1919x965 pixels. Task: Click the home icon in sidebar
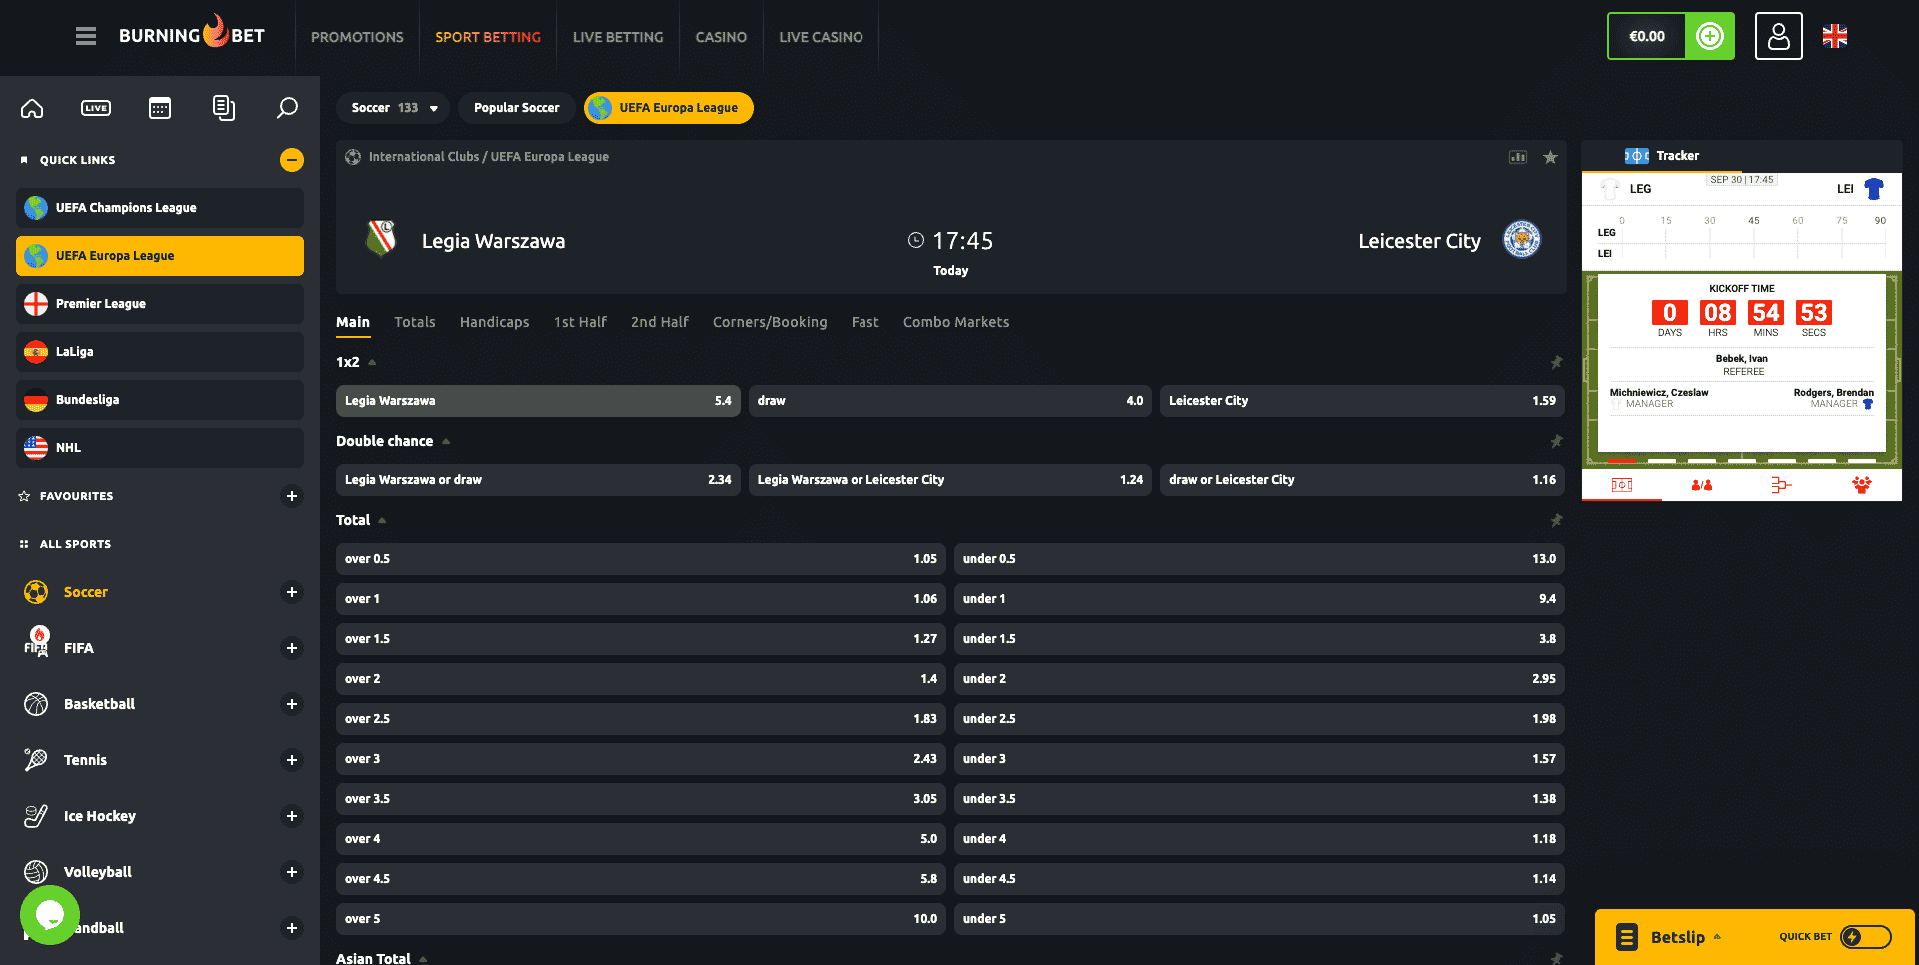[x=32, y=108]
